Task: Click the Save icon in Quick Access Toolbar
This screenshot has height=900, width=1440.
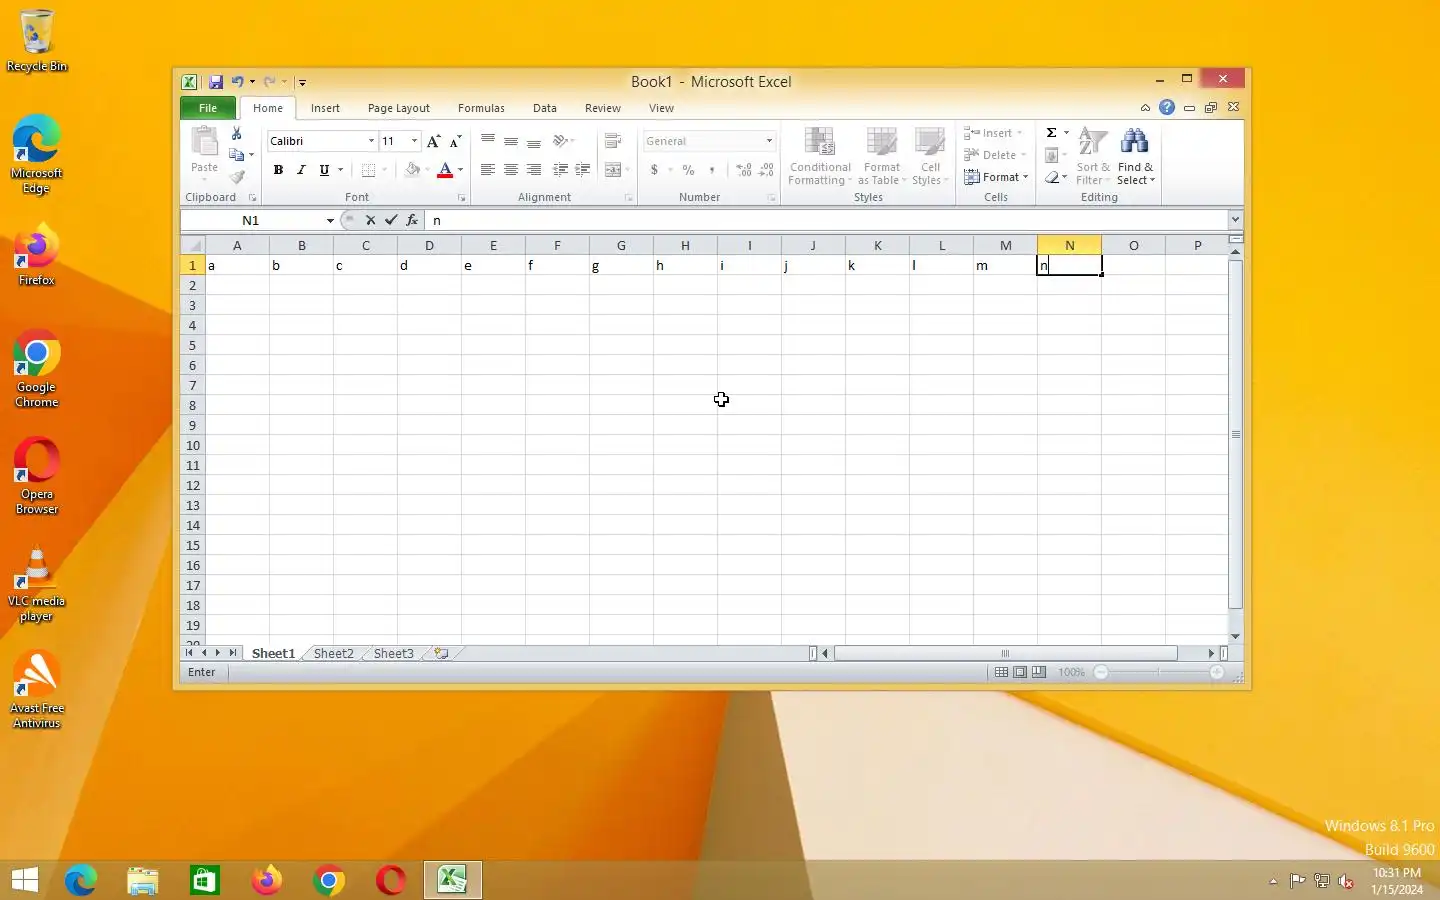Action: (x=215, y=82)
